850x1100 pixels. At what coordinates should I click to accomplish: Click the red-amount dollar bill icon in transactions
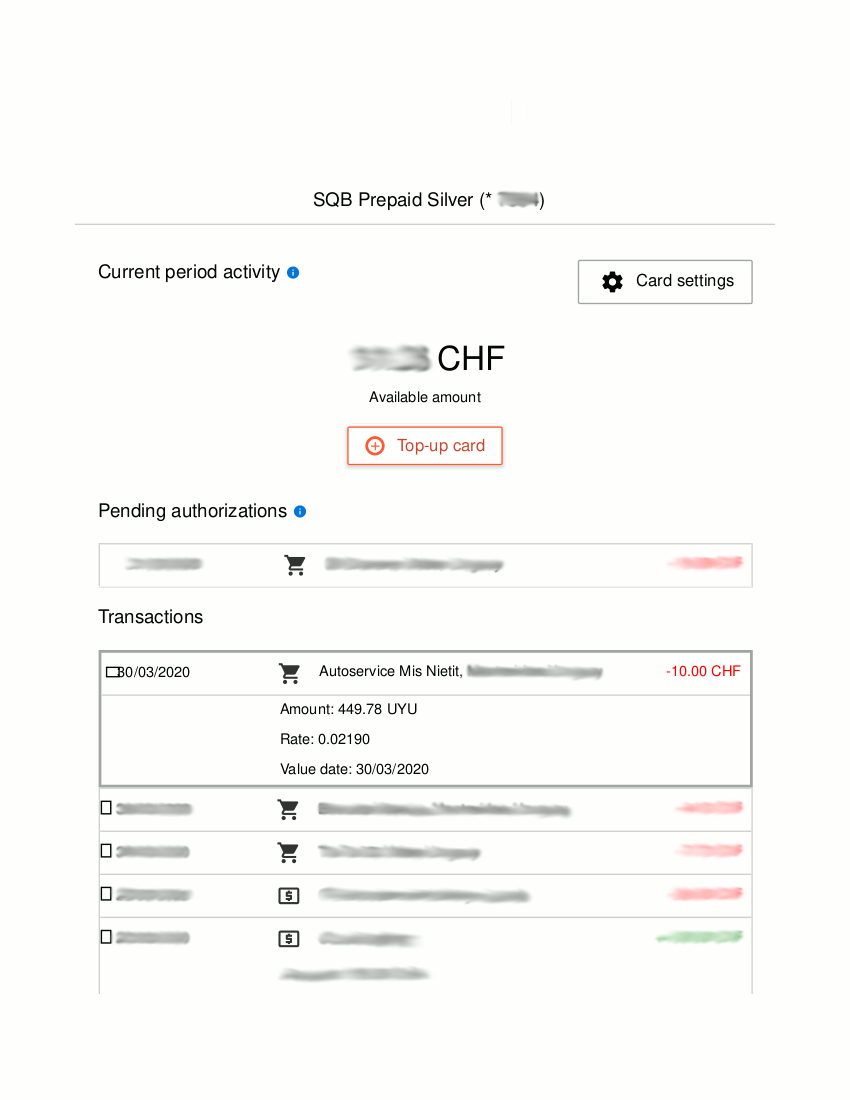(288, 895)
